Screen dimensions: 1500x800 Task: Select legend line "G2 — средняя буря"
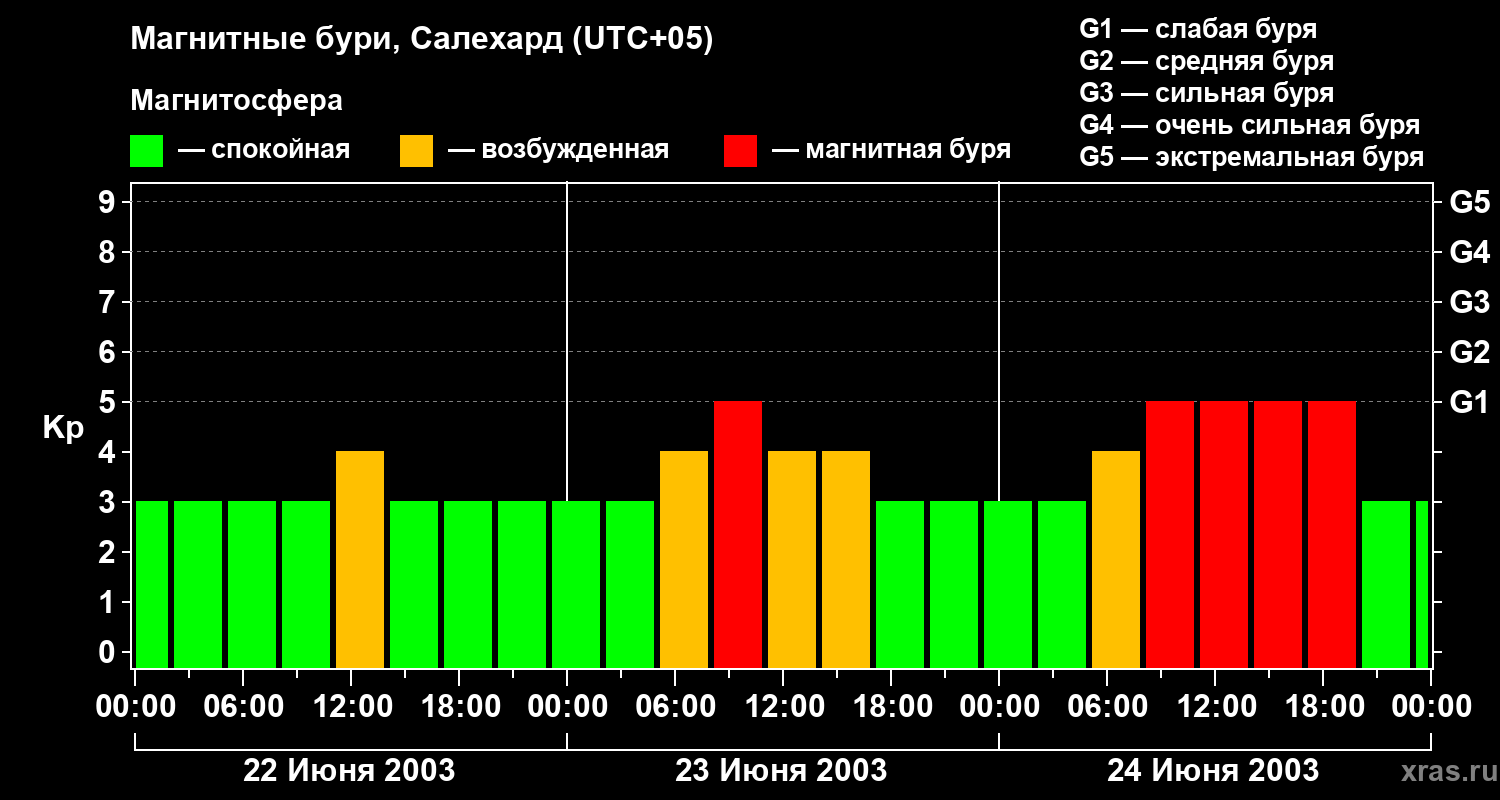[1206, 61]
